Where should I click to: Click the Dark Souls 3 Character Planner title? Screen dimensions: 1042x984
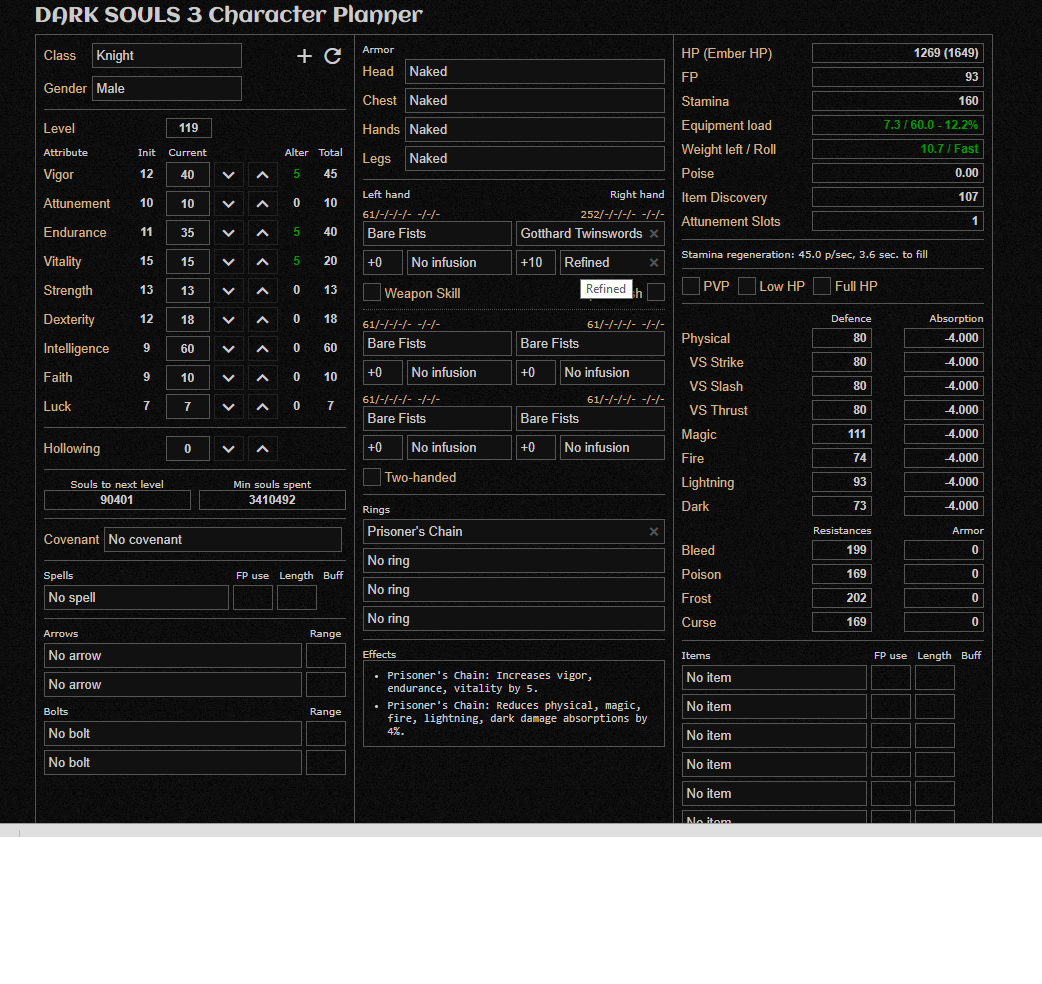point(229,15)
